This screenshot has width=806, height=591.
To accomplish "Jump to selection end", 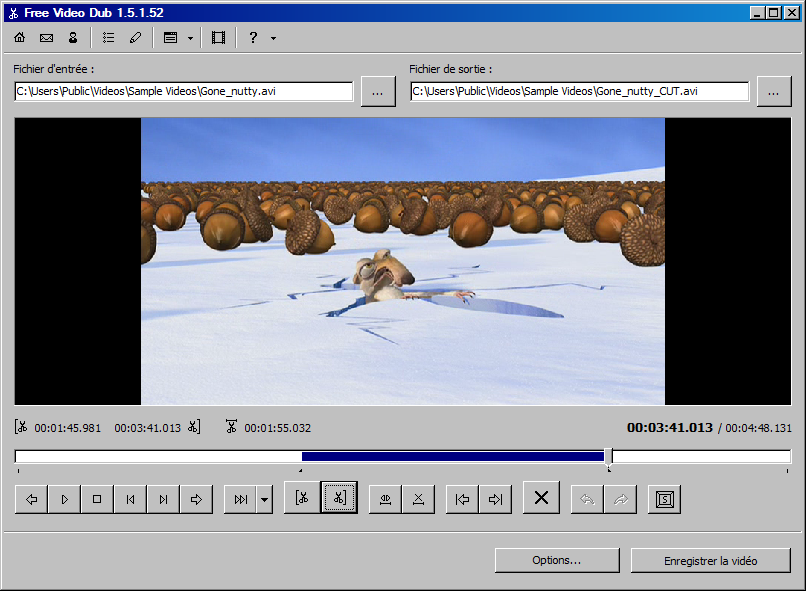I will pyautogui.click(x=496, y=499).
